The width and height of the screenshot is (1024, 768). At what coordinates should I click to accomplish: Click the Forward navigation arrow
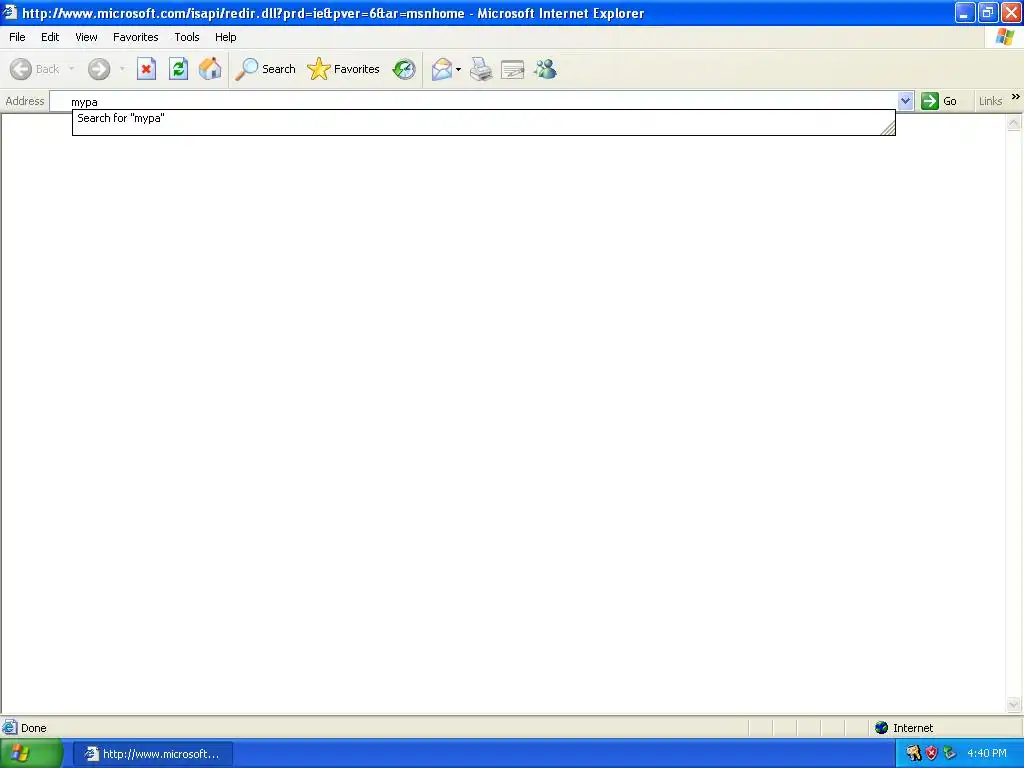pyautogui.click(x=99, y=69)
